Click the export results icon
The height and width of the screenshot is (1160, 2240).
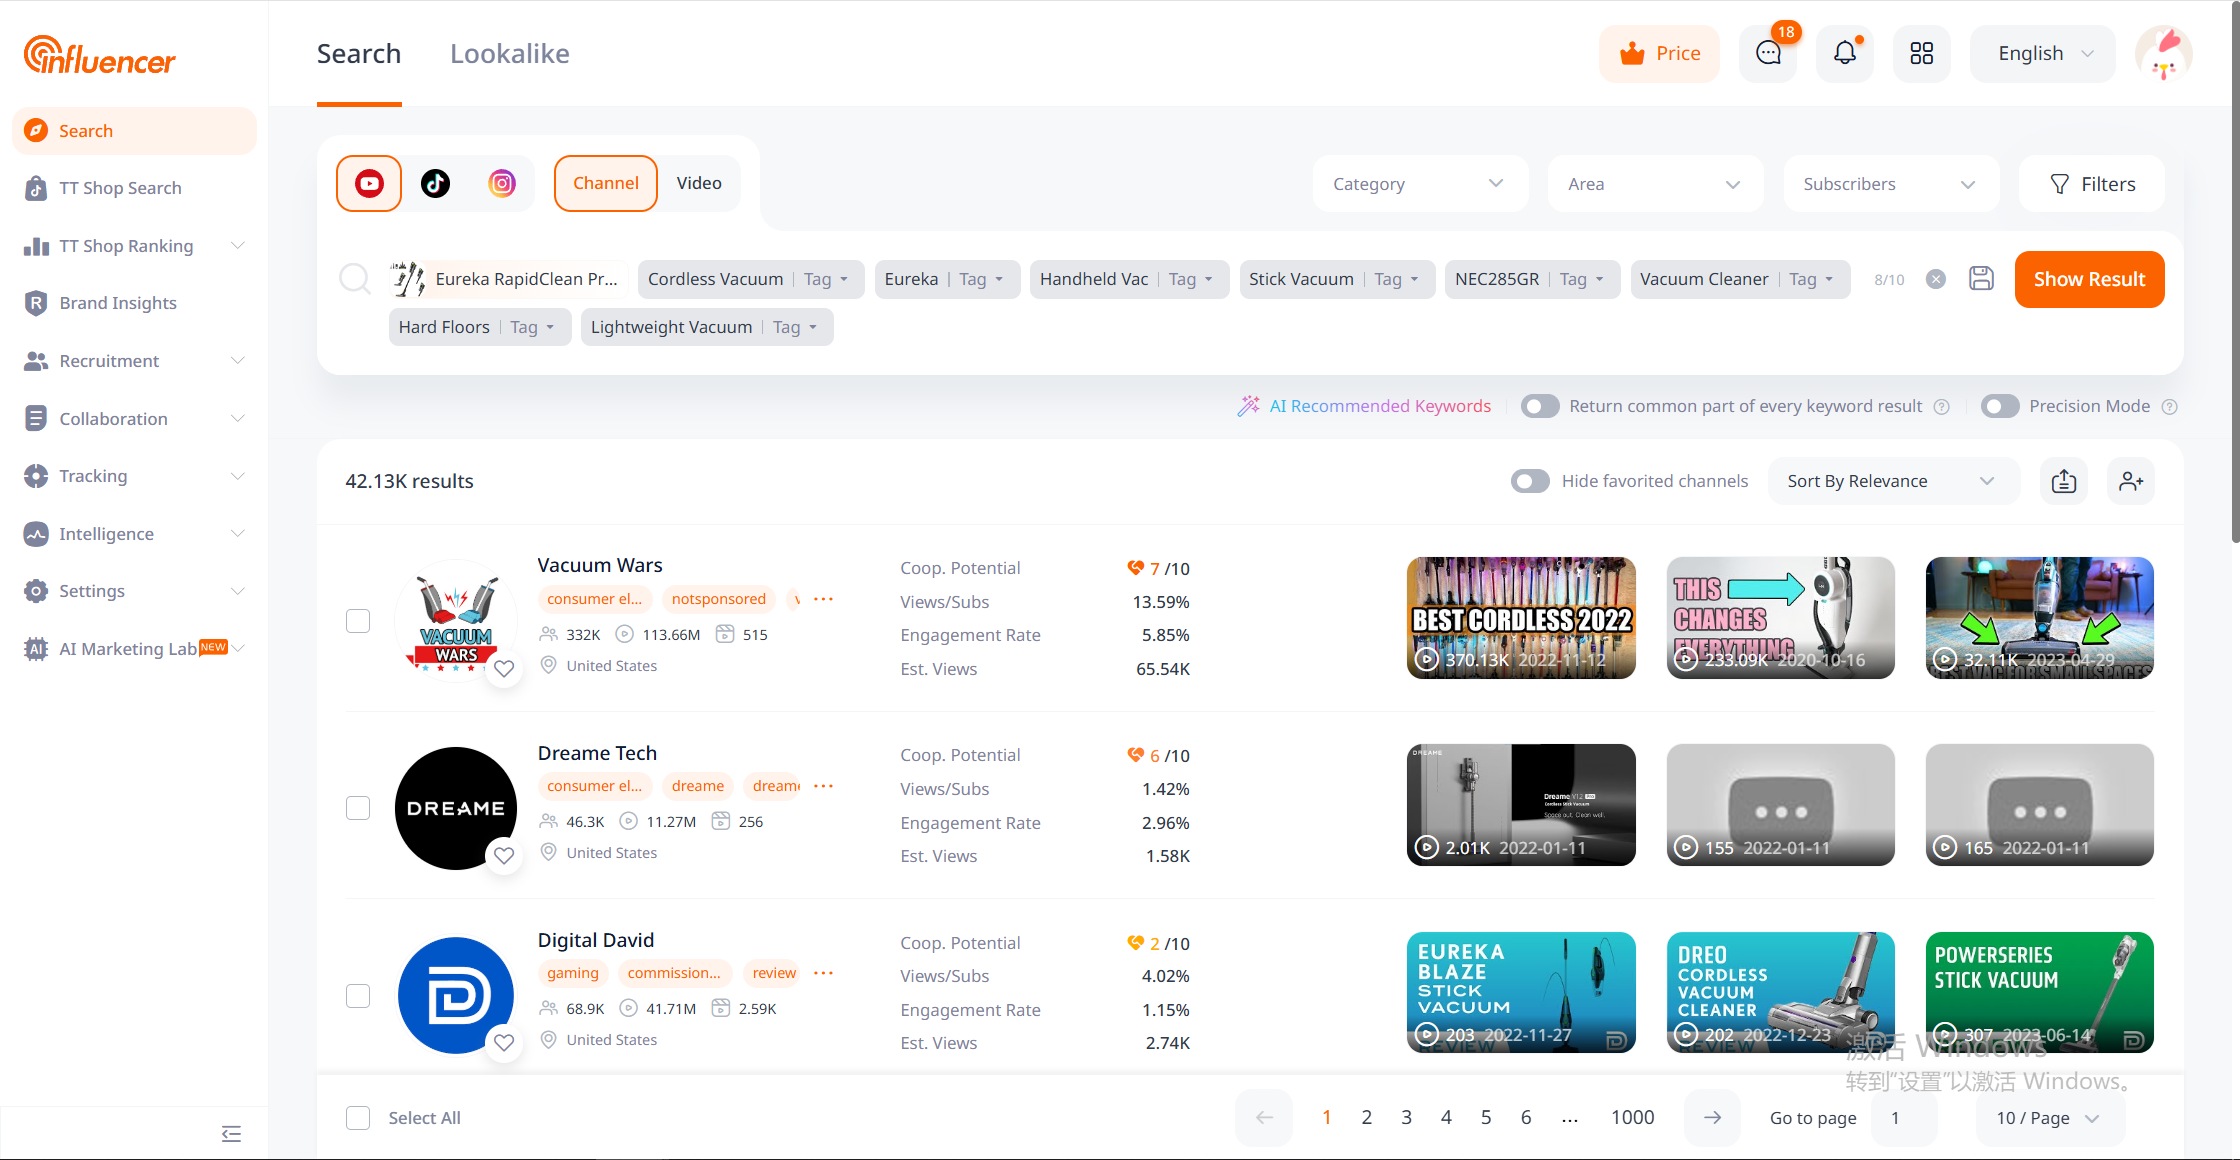[x=2064, y=481]
